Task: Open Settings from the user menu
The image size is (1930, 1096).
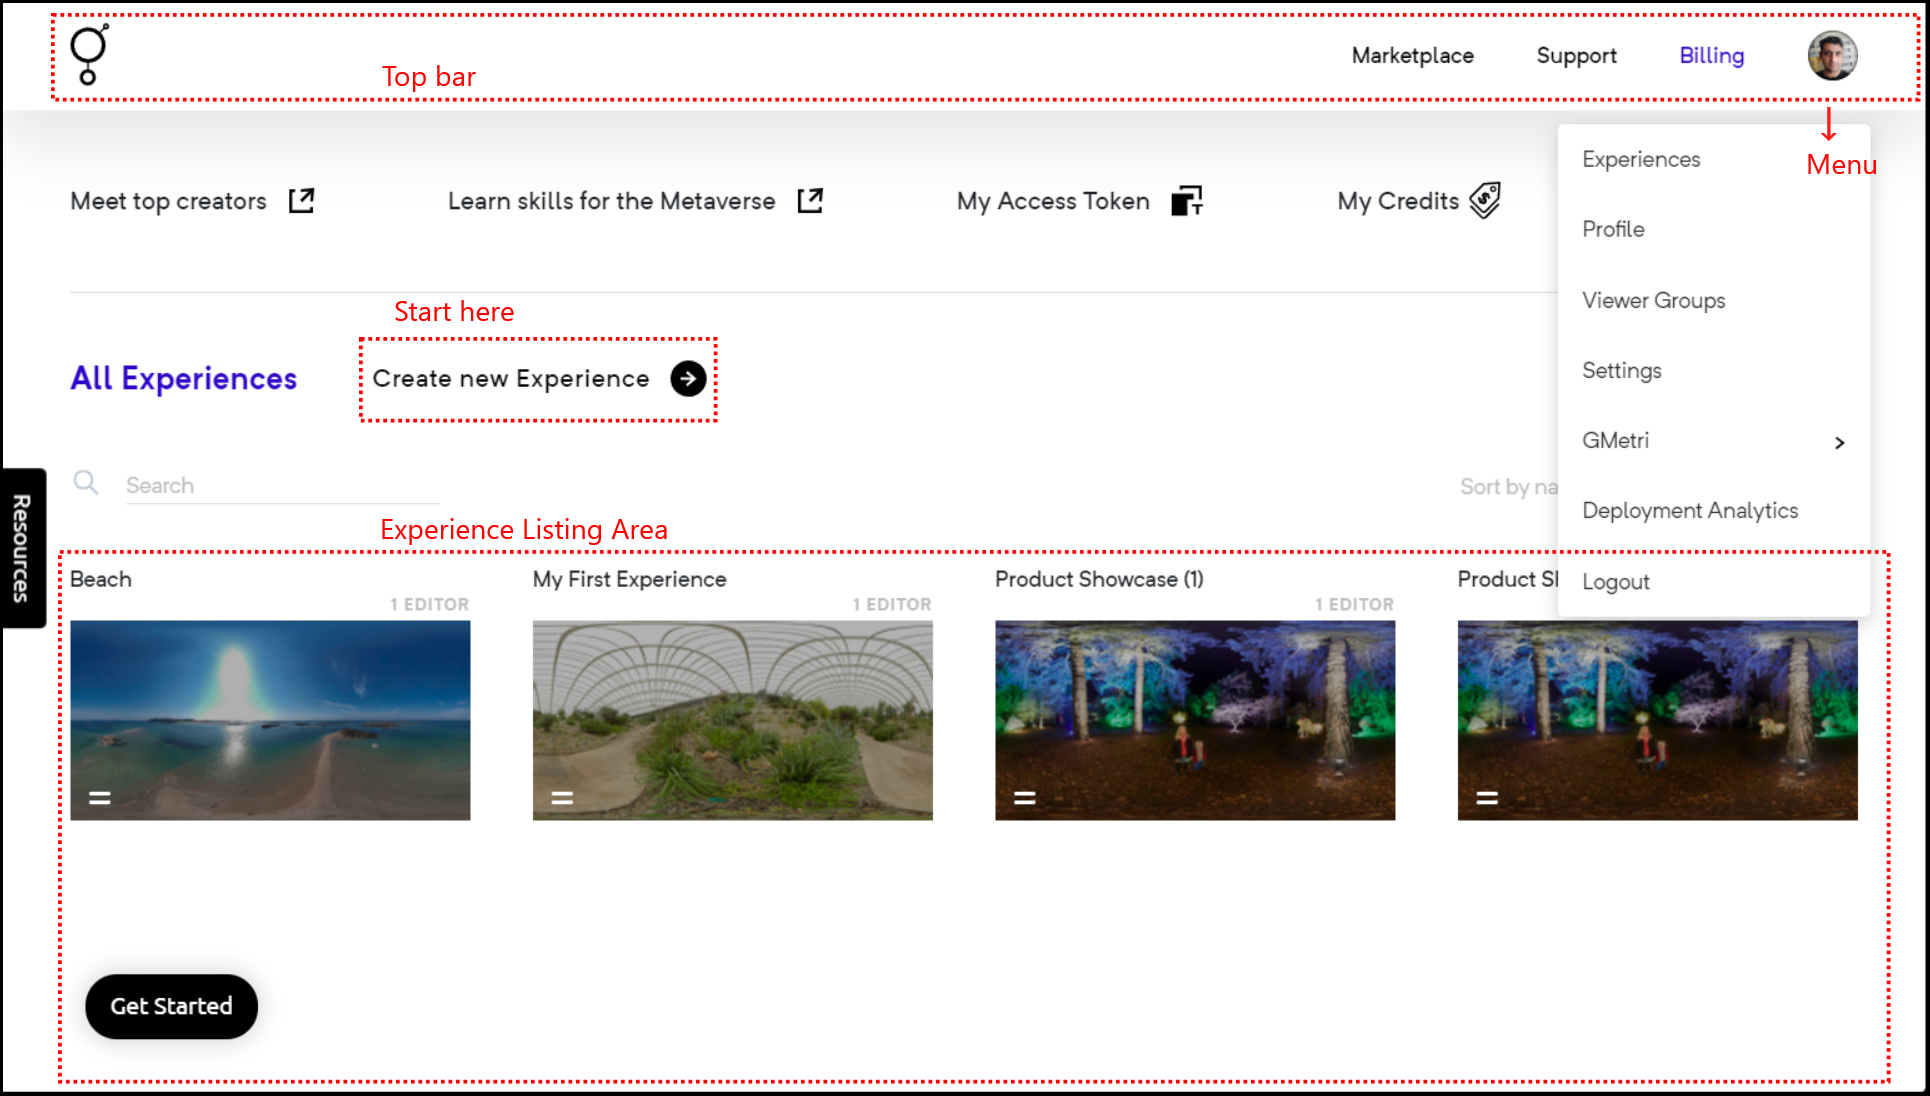Action: [x=1621, y=370]
